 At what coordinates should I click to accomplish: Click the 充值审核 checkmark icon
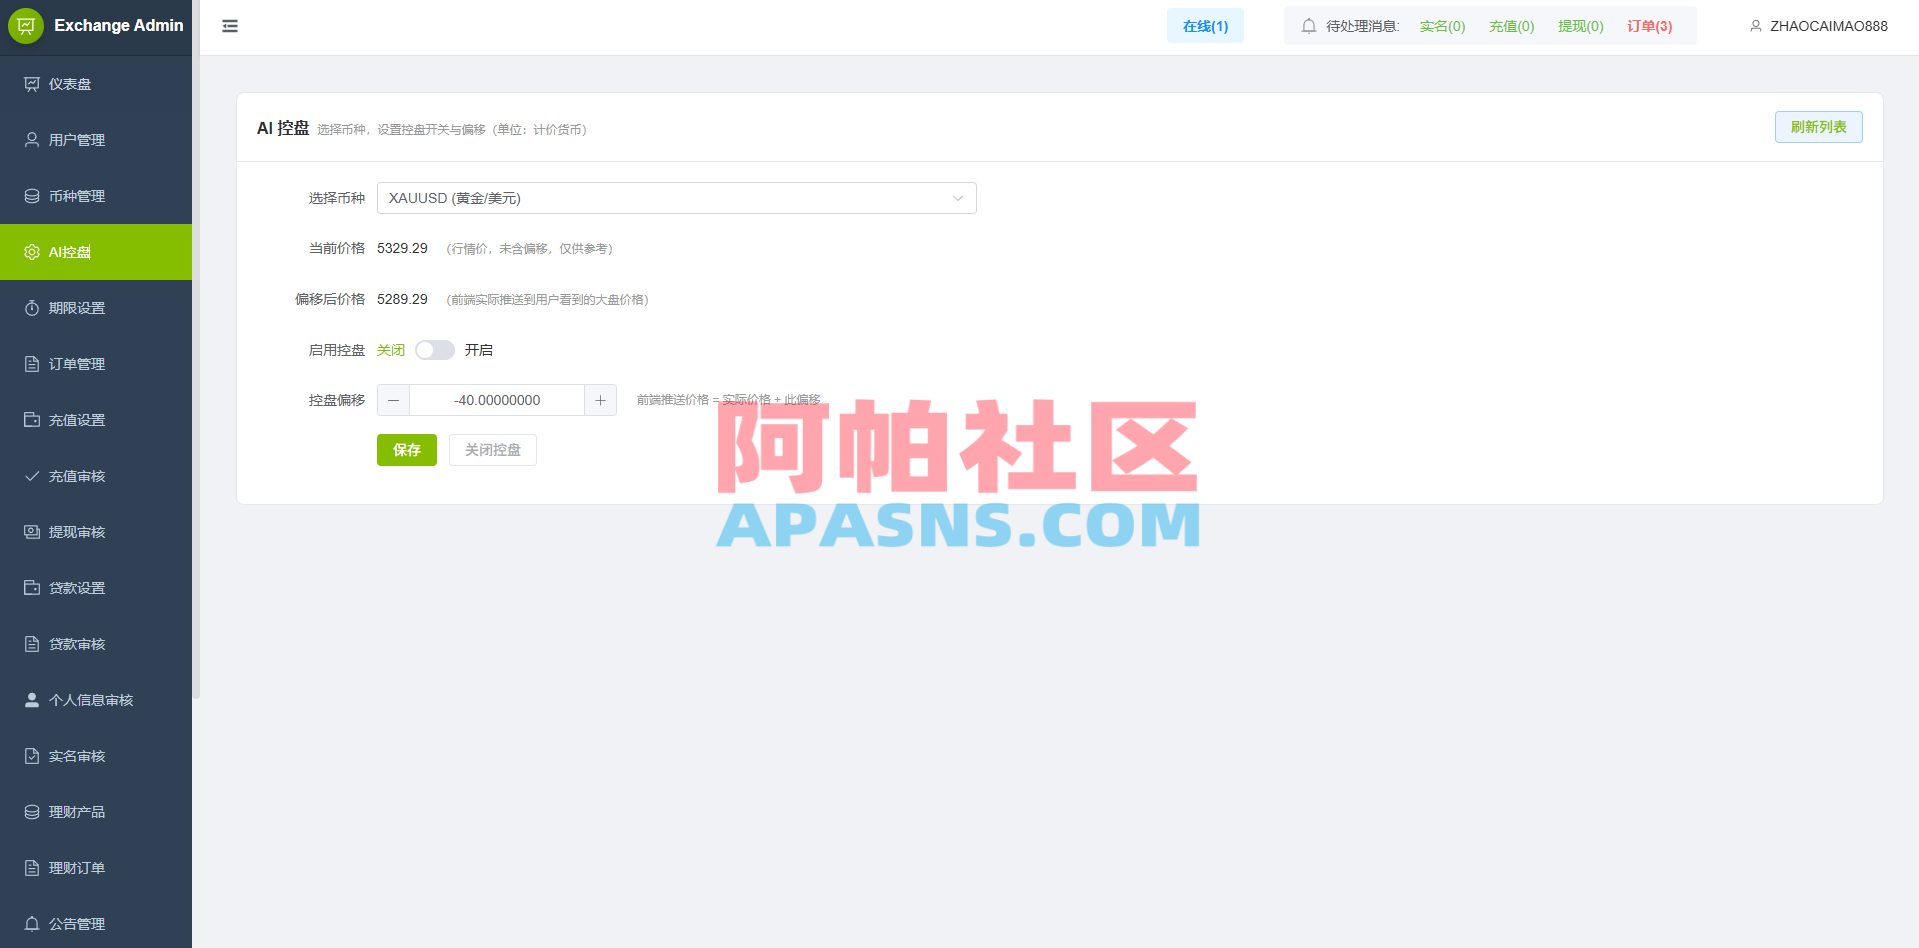coord(32,476)
